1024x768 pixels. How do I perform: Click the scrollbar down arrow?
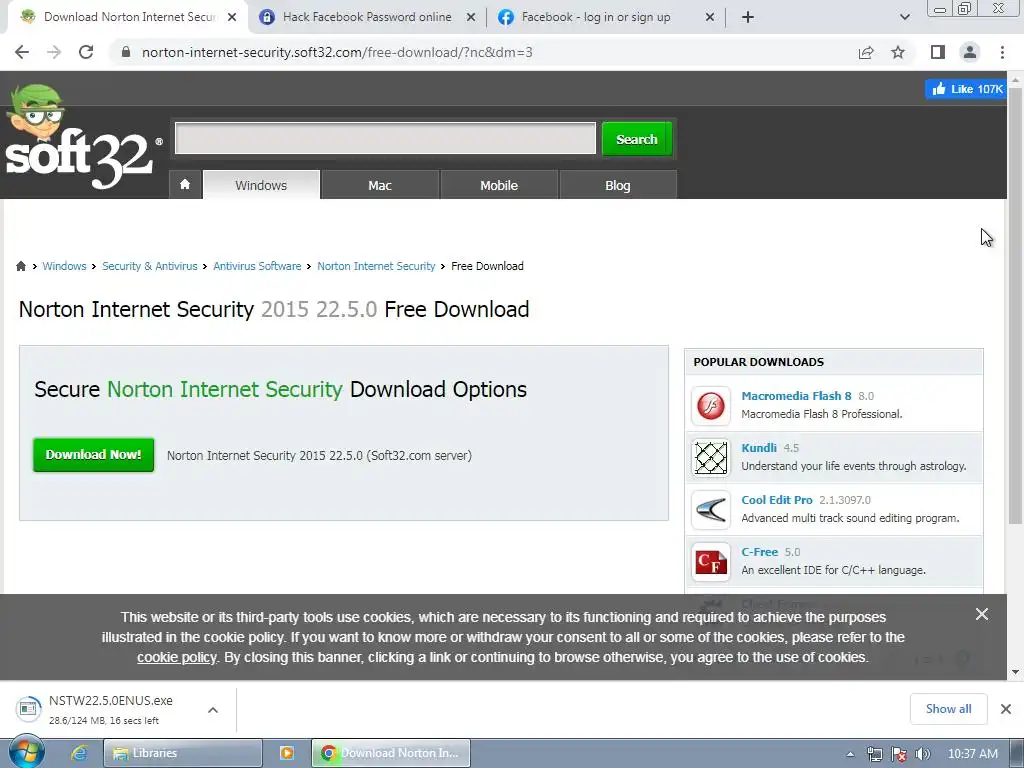pos(1015,672)
